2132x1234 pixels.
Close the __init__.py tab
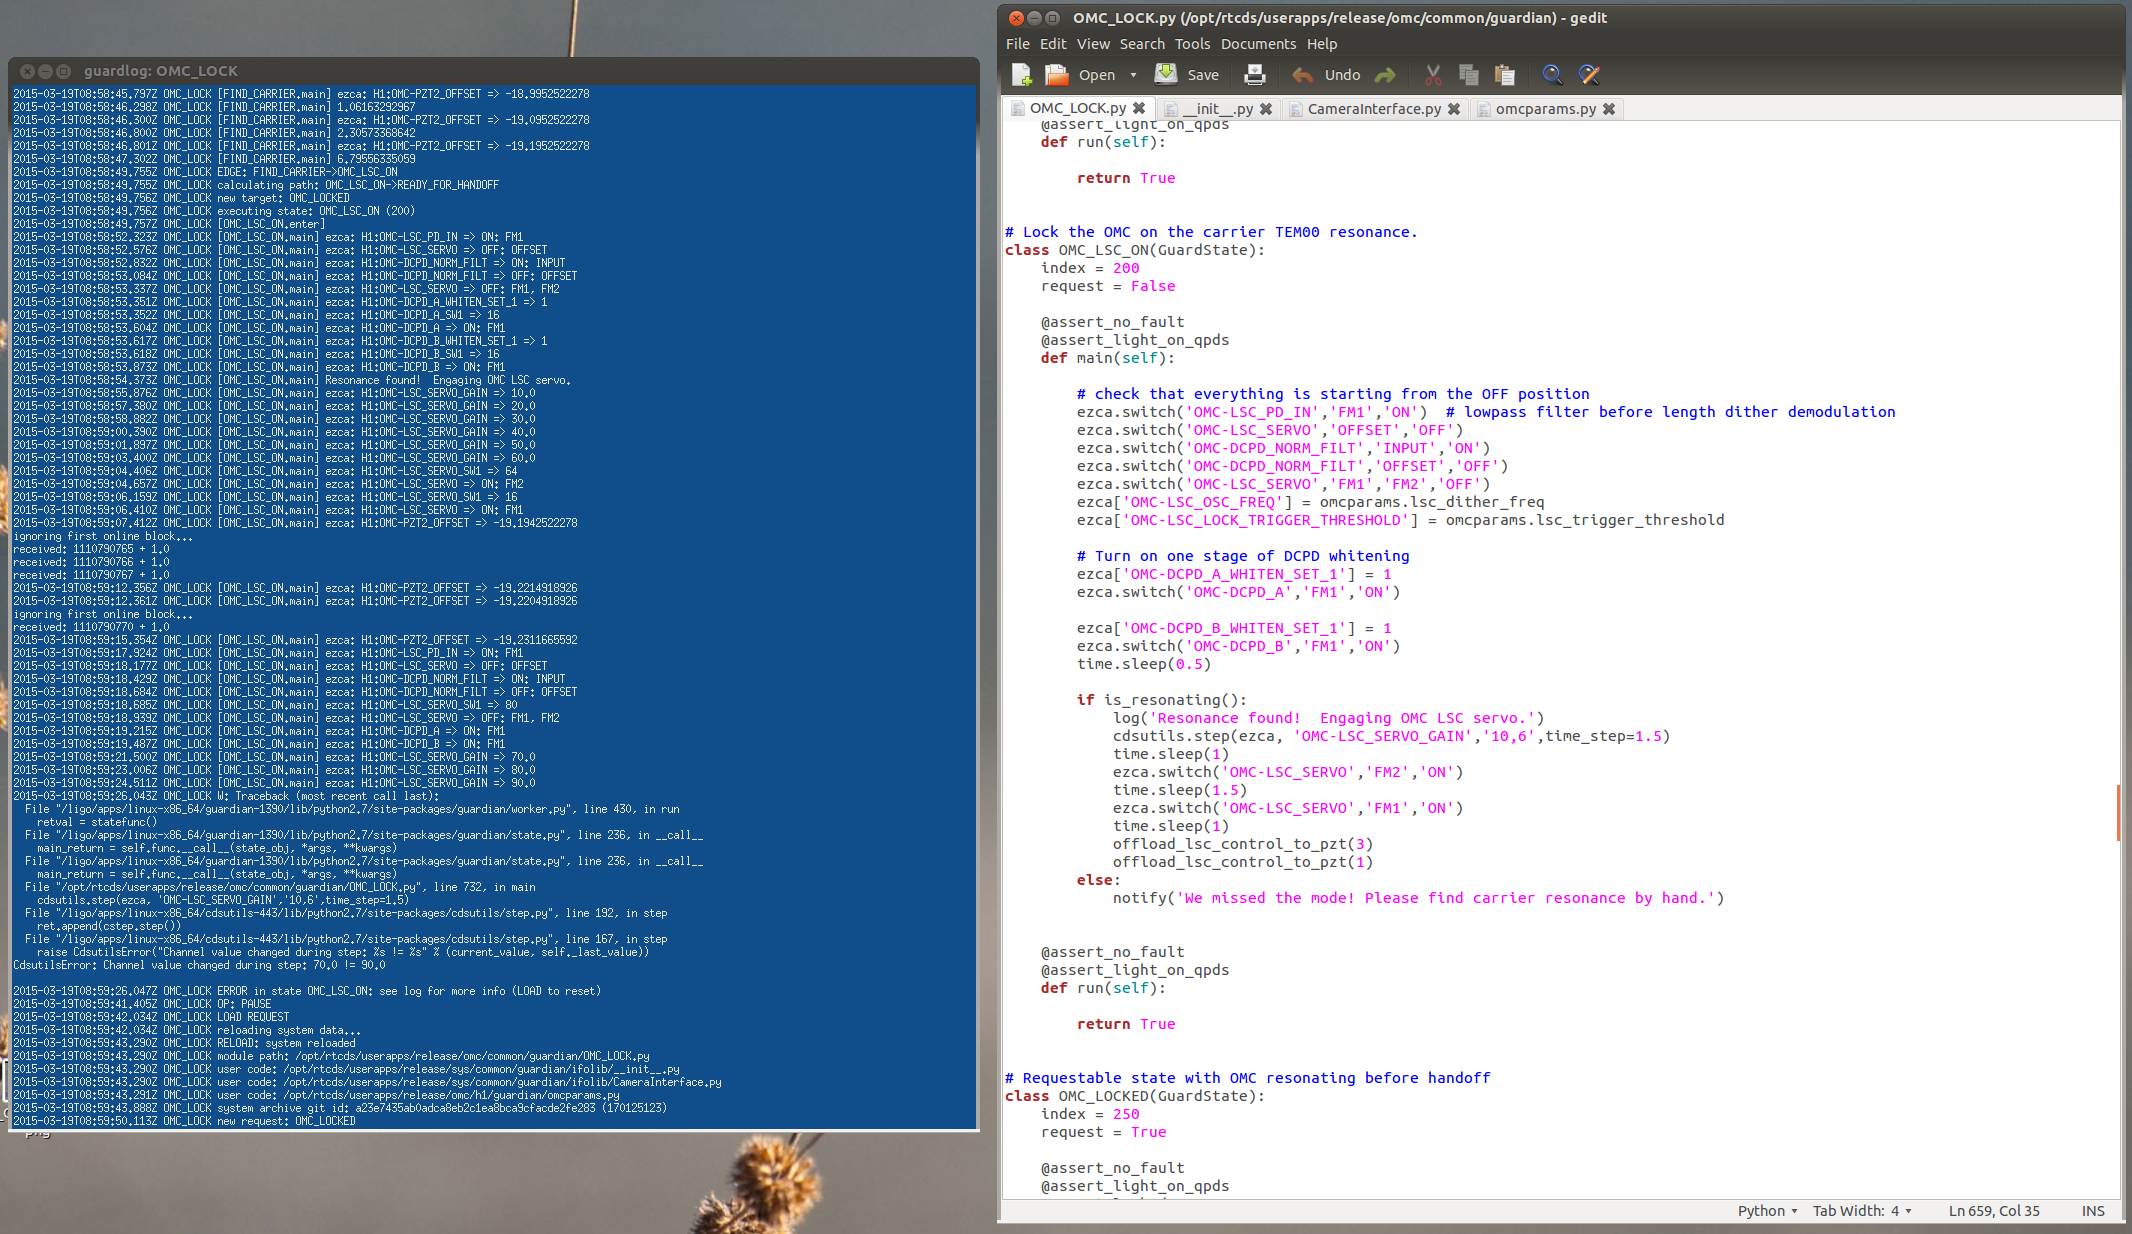coord(1266,109)
